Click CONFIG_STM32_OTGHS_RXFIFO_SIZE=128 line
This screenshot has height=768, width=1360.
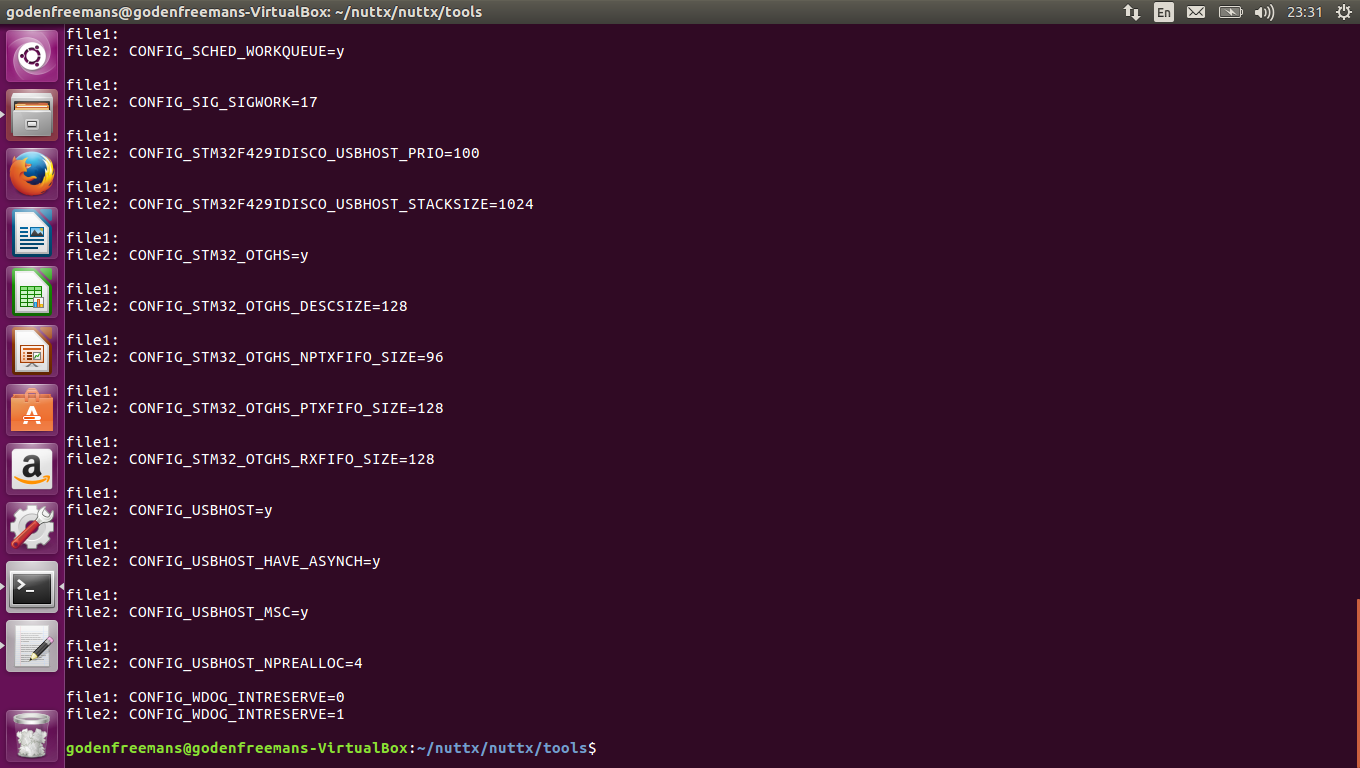click(x=250, y=459)
